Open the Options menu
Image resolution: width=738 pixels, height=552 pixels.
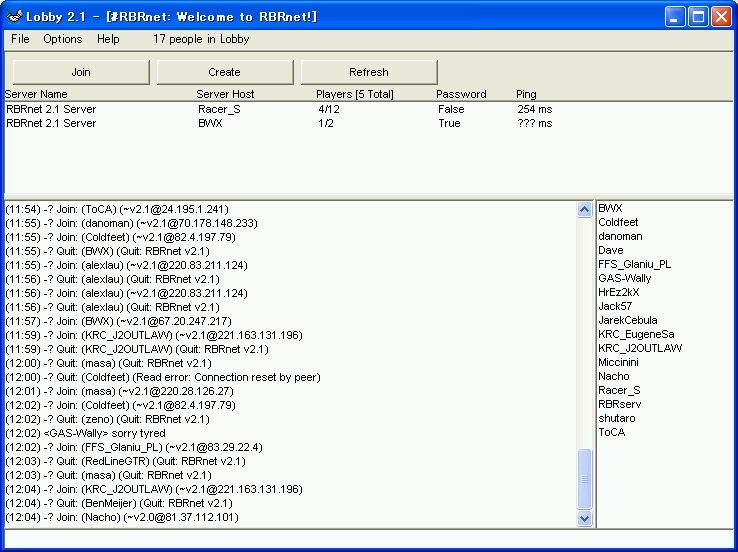(62, 39)
